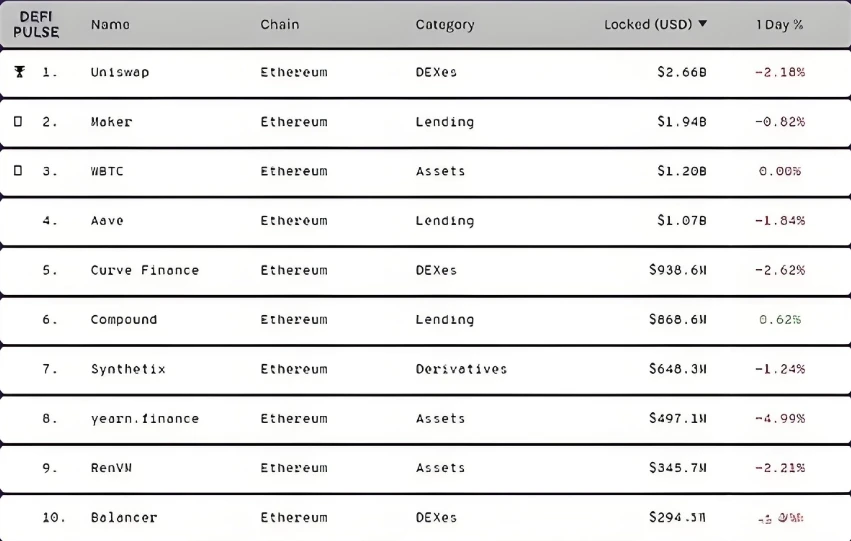Image resolution: width=851 pixels, height=541 pixels.
Task: Open the Aave project row
Action: 426,221
